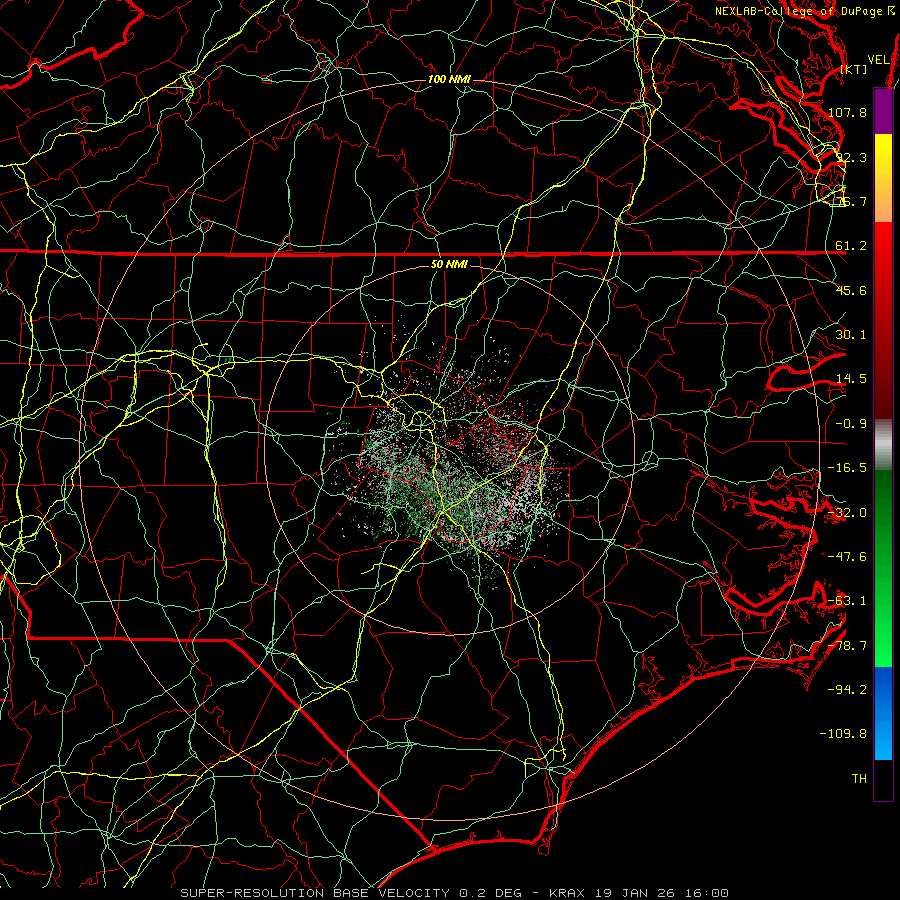Select the -16.5 velocity scale value
Image resolution: width=900 pixels, height=900 pixels.
click(847, 468)
